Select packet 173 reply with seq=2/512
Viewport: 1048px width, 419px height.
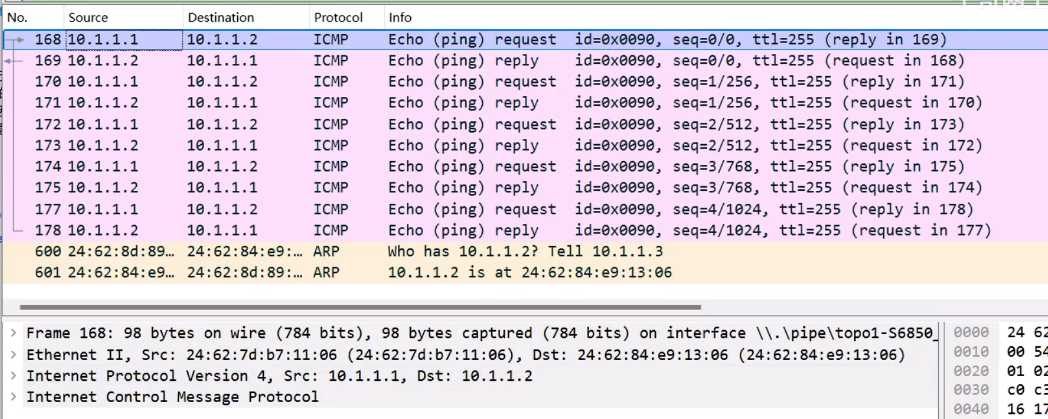(525, 146)
